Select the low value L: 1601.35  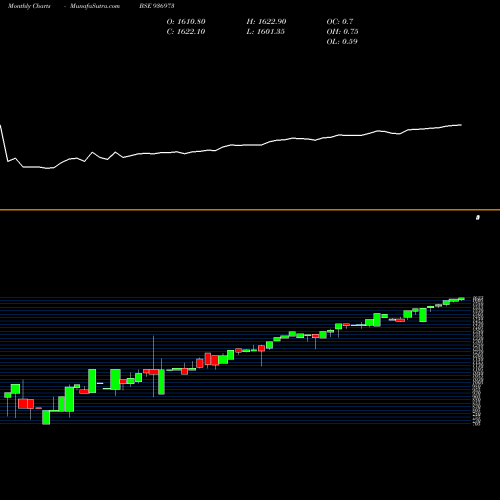click(x=266, y=32)
